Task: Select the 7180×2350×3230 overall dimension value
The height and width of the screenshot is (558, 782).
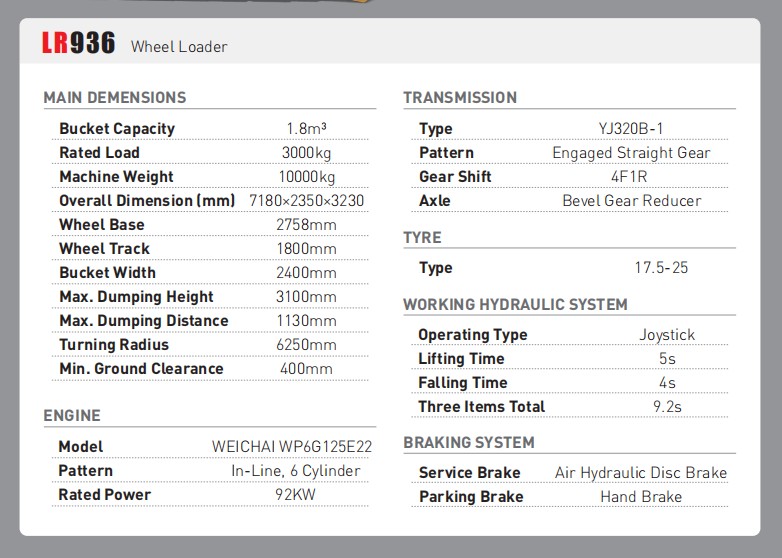Action: (306, 201)
